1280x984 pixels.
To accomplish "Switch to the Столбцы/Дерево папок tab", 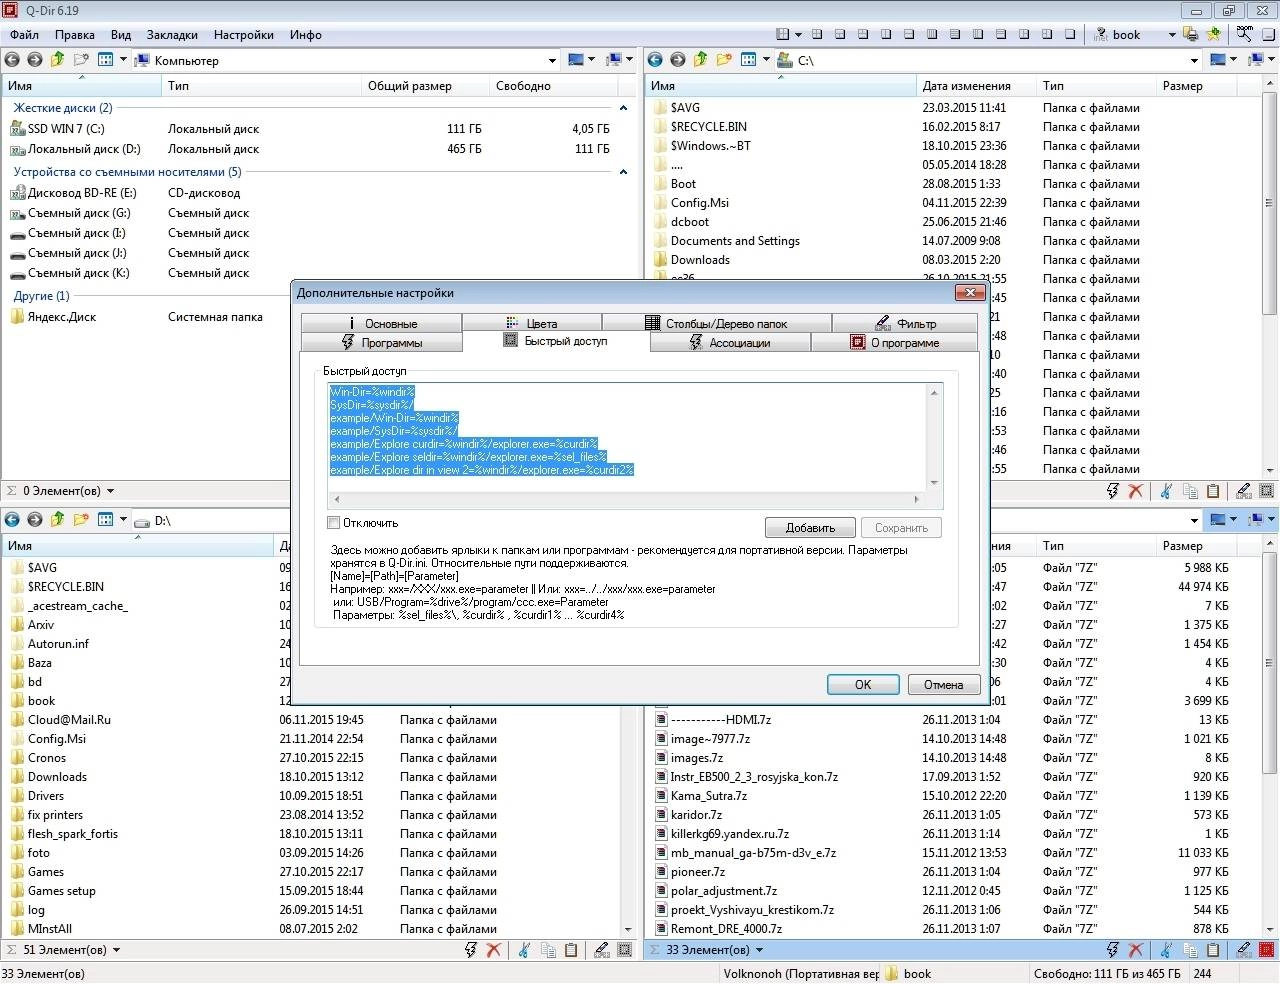I will (717, 323).
